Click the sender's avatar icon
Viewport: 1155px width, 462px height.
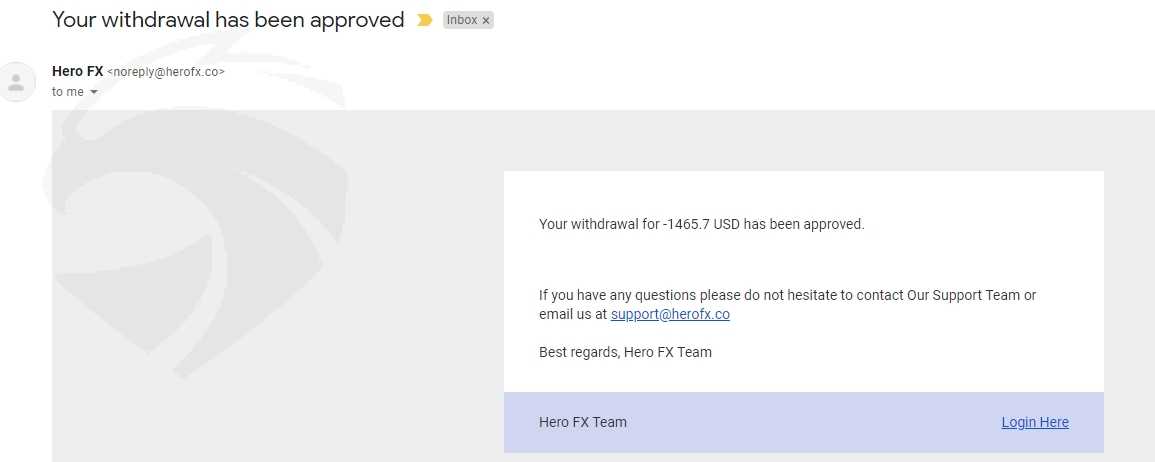pos(16,82)
